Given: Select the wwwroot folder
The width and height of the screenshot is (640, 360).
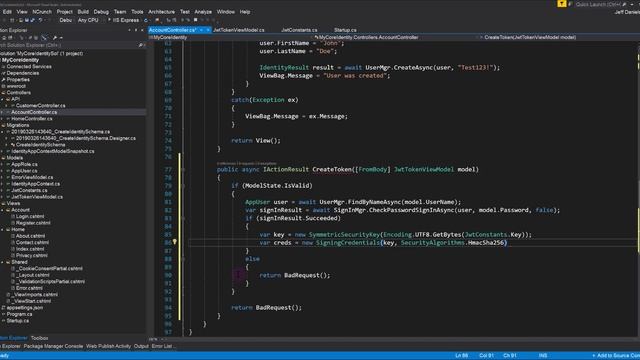Looking at the screenshot, I should [x=16, y=86].
